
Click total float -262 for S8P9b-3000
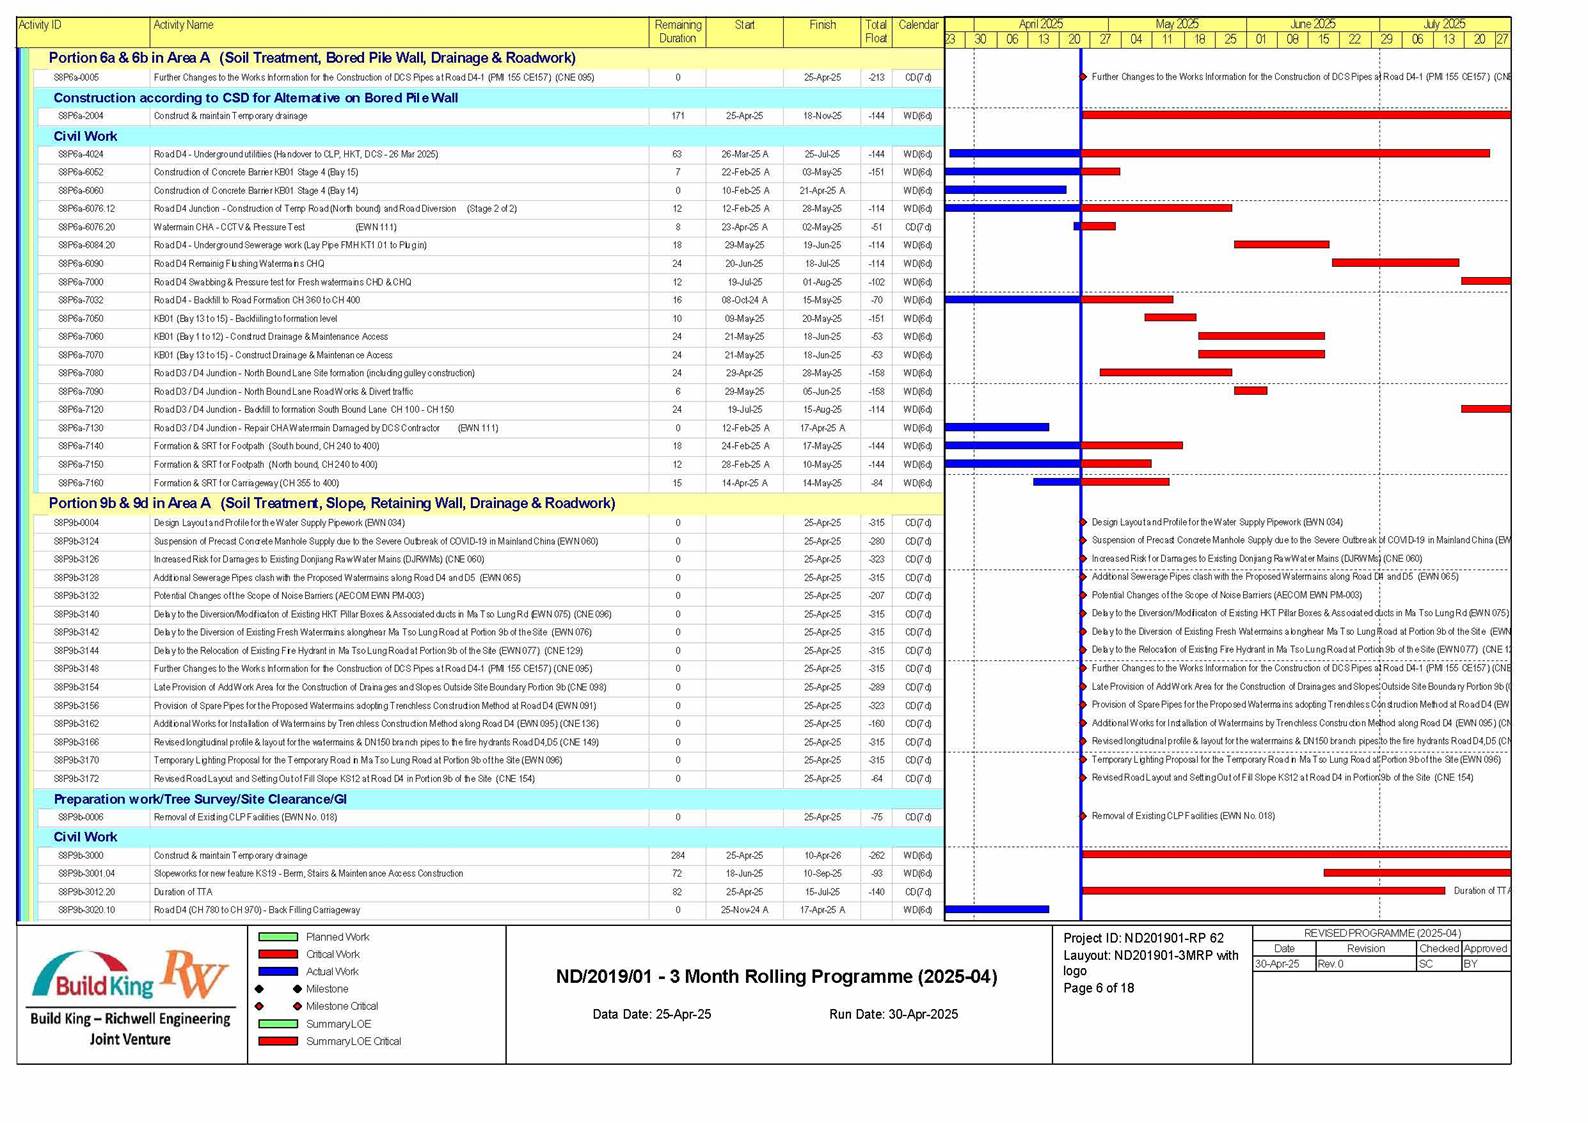(x=876, y=856)
